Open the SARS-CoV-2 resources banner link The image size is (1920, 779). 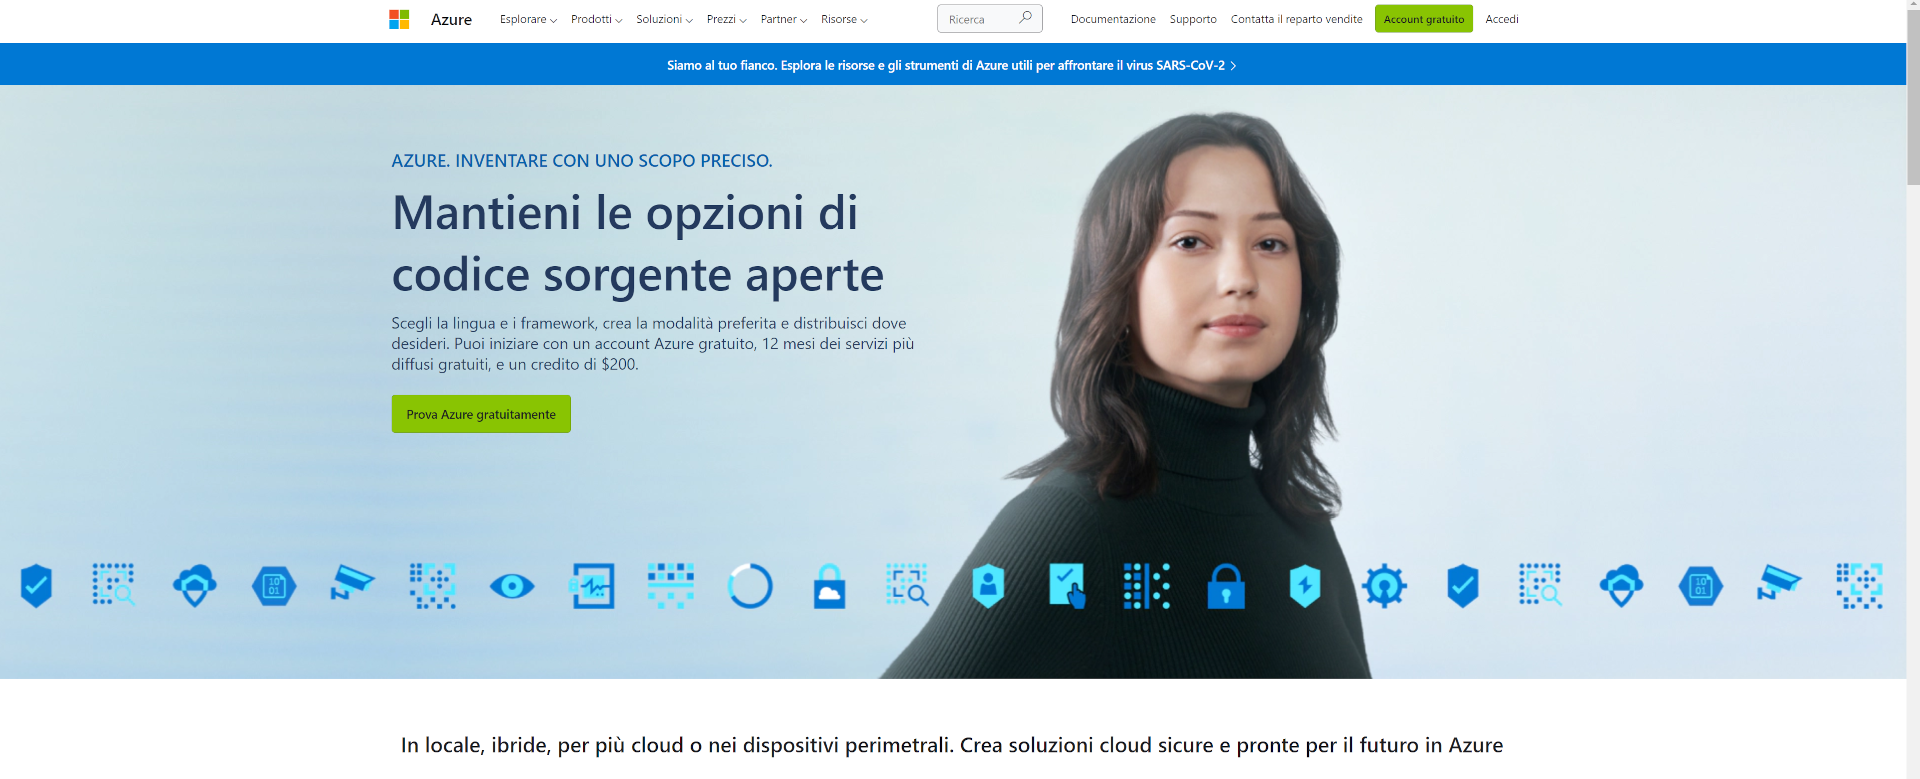(x=952, y=65)
